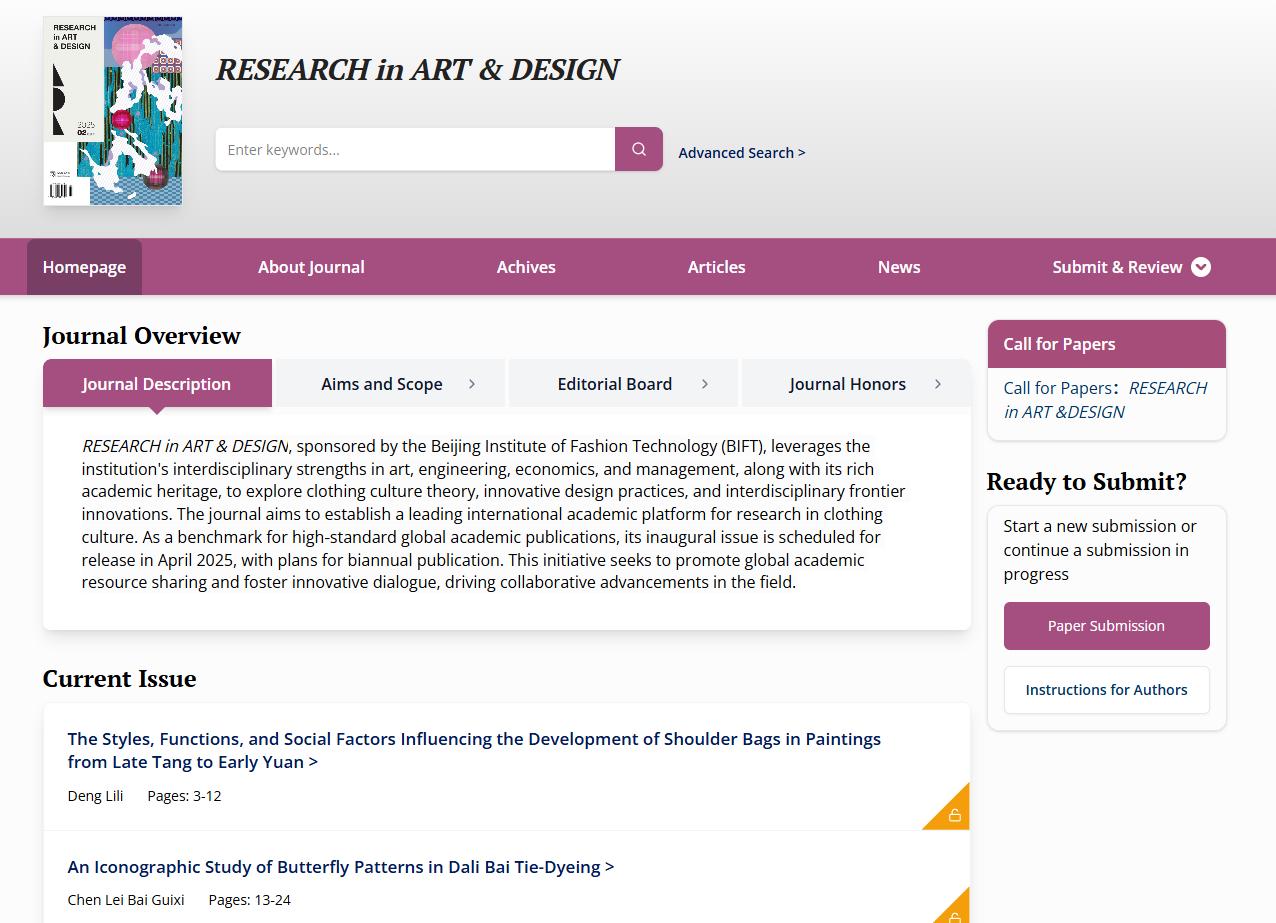Open the shoulder bags in paintings article

point(474,750)
